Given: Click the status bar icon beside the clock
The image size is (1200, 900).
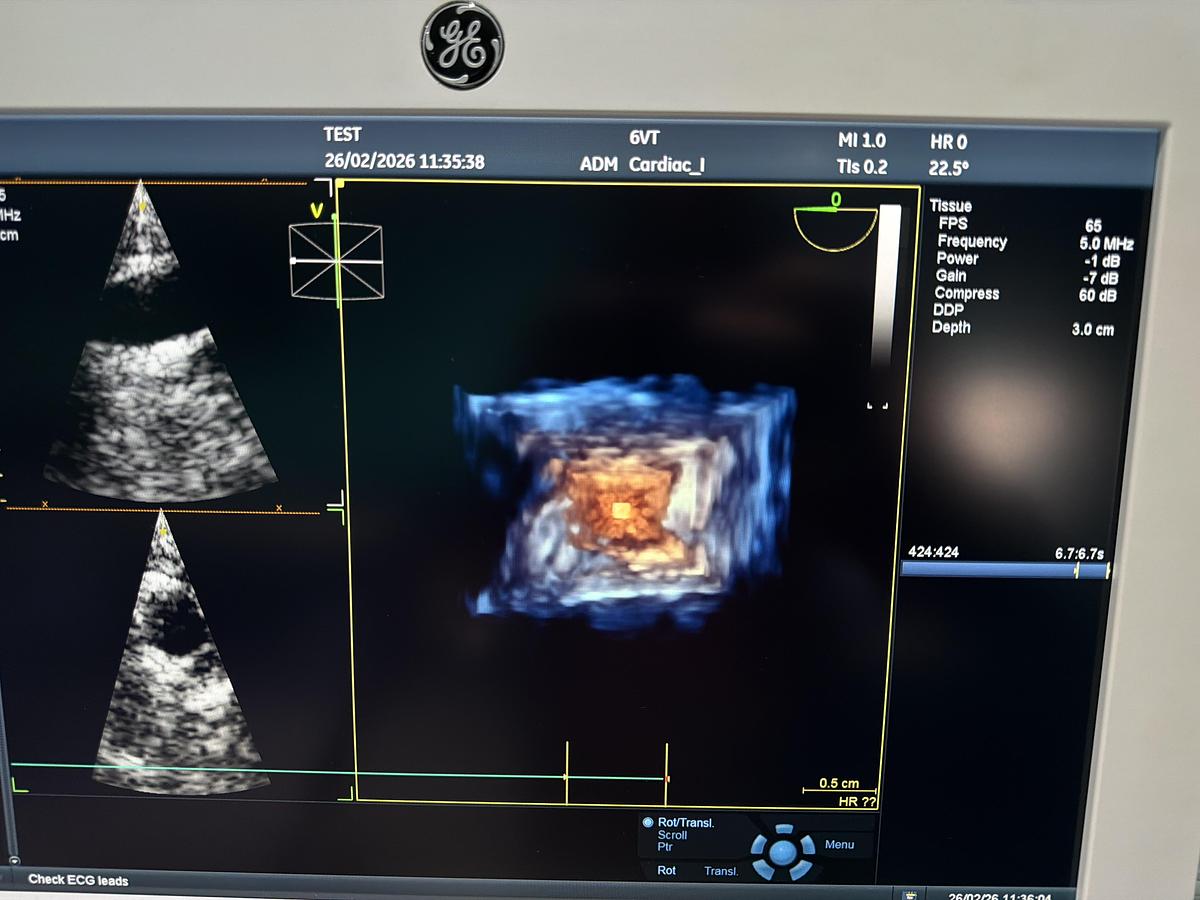Looking at the screenshot, I should point(910,893).
